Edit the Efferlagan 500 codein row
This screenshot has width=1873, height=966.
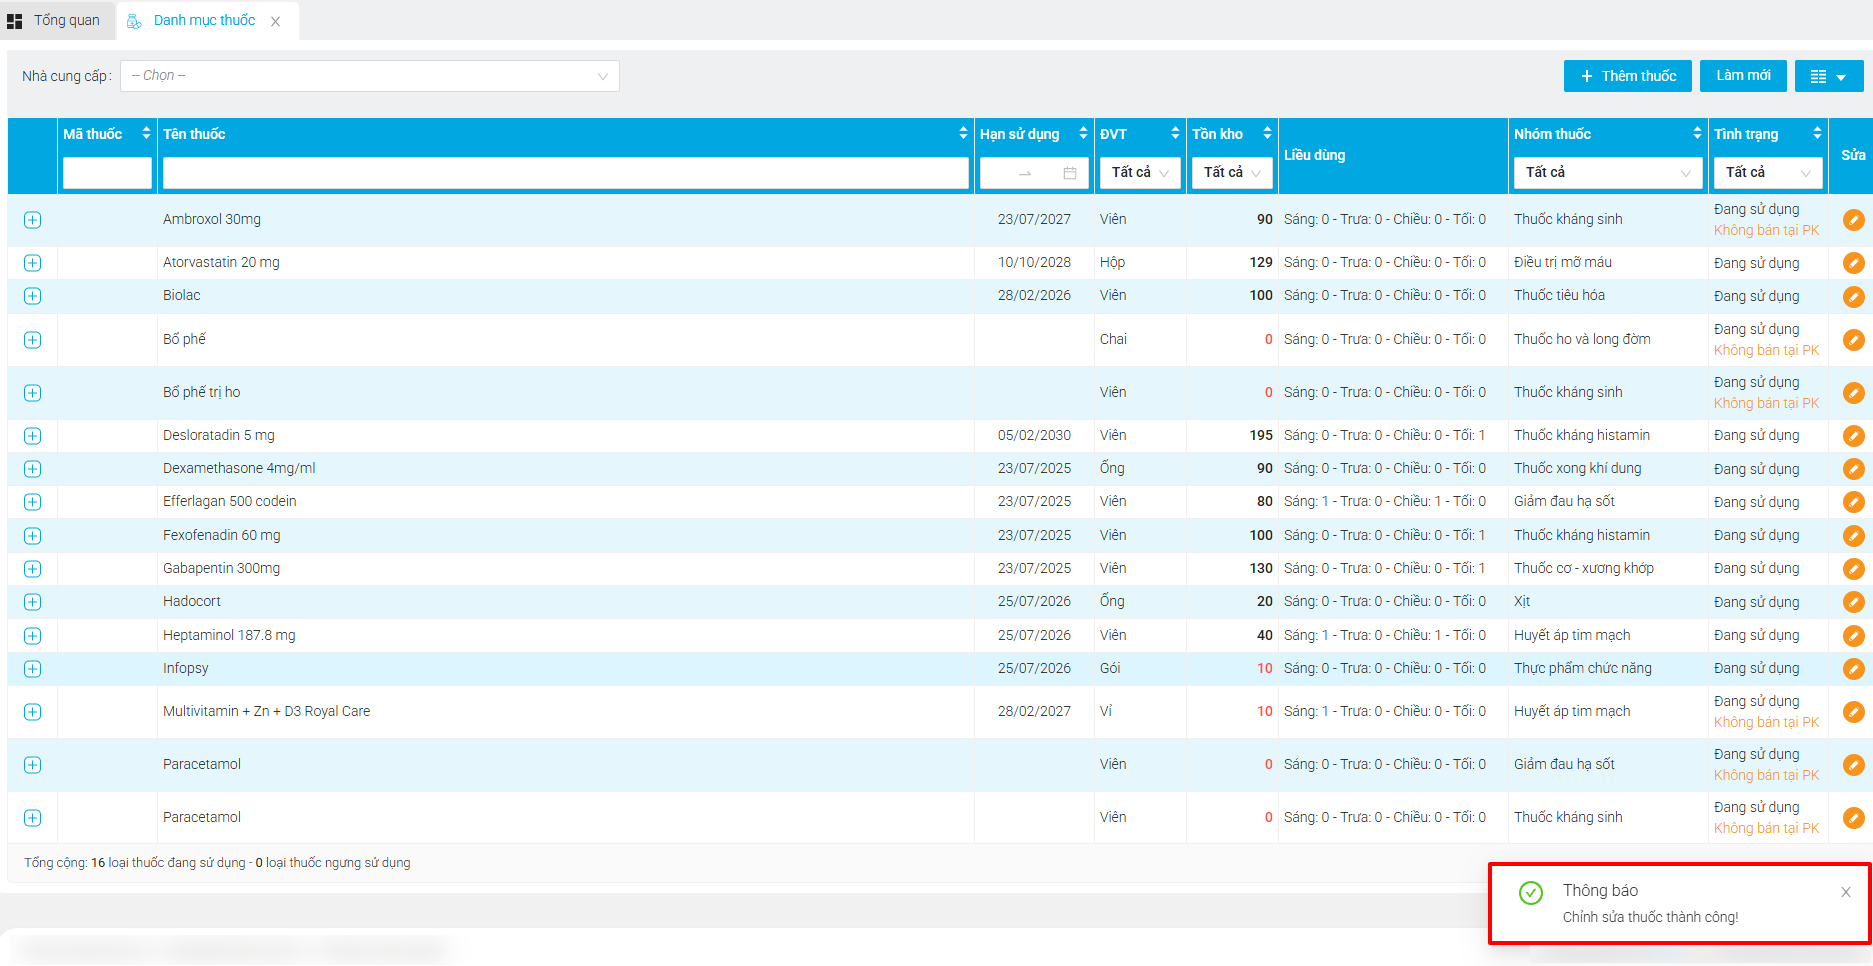pyautogui.click(x=1853, y=502)
